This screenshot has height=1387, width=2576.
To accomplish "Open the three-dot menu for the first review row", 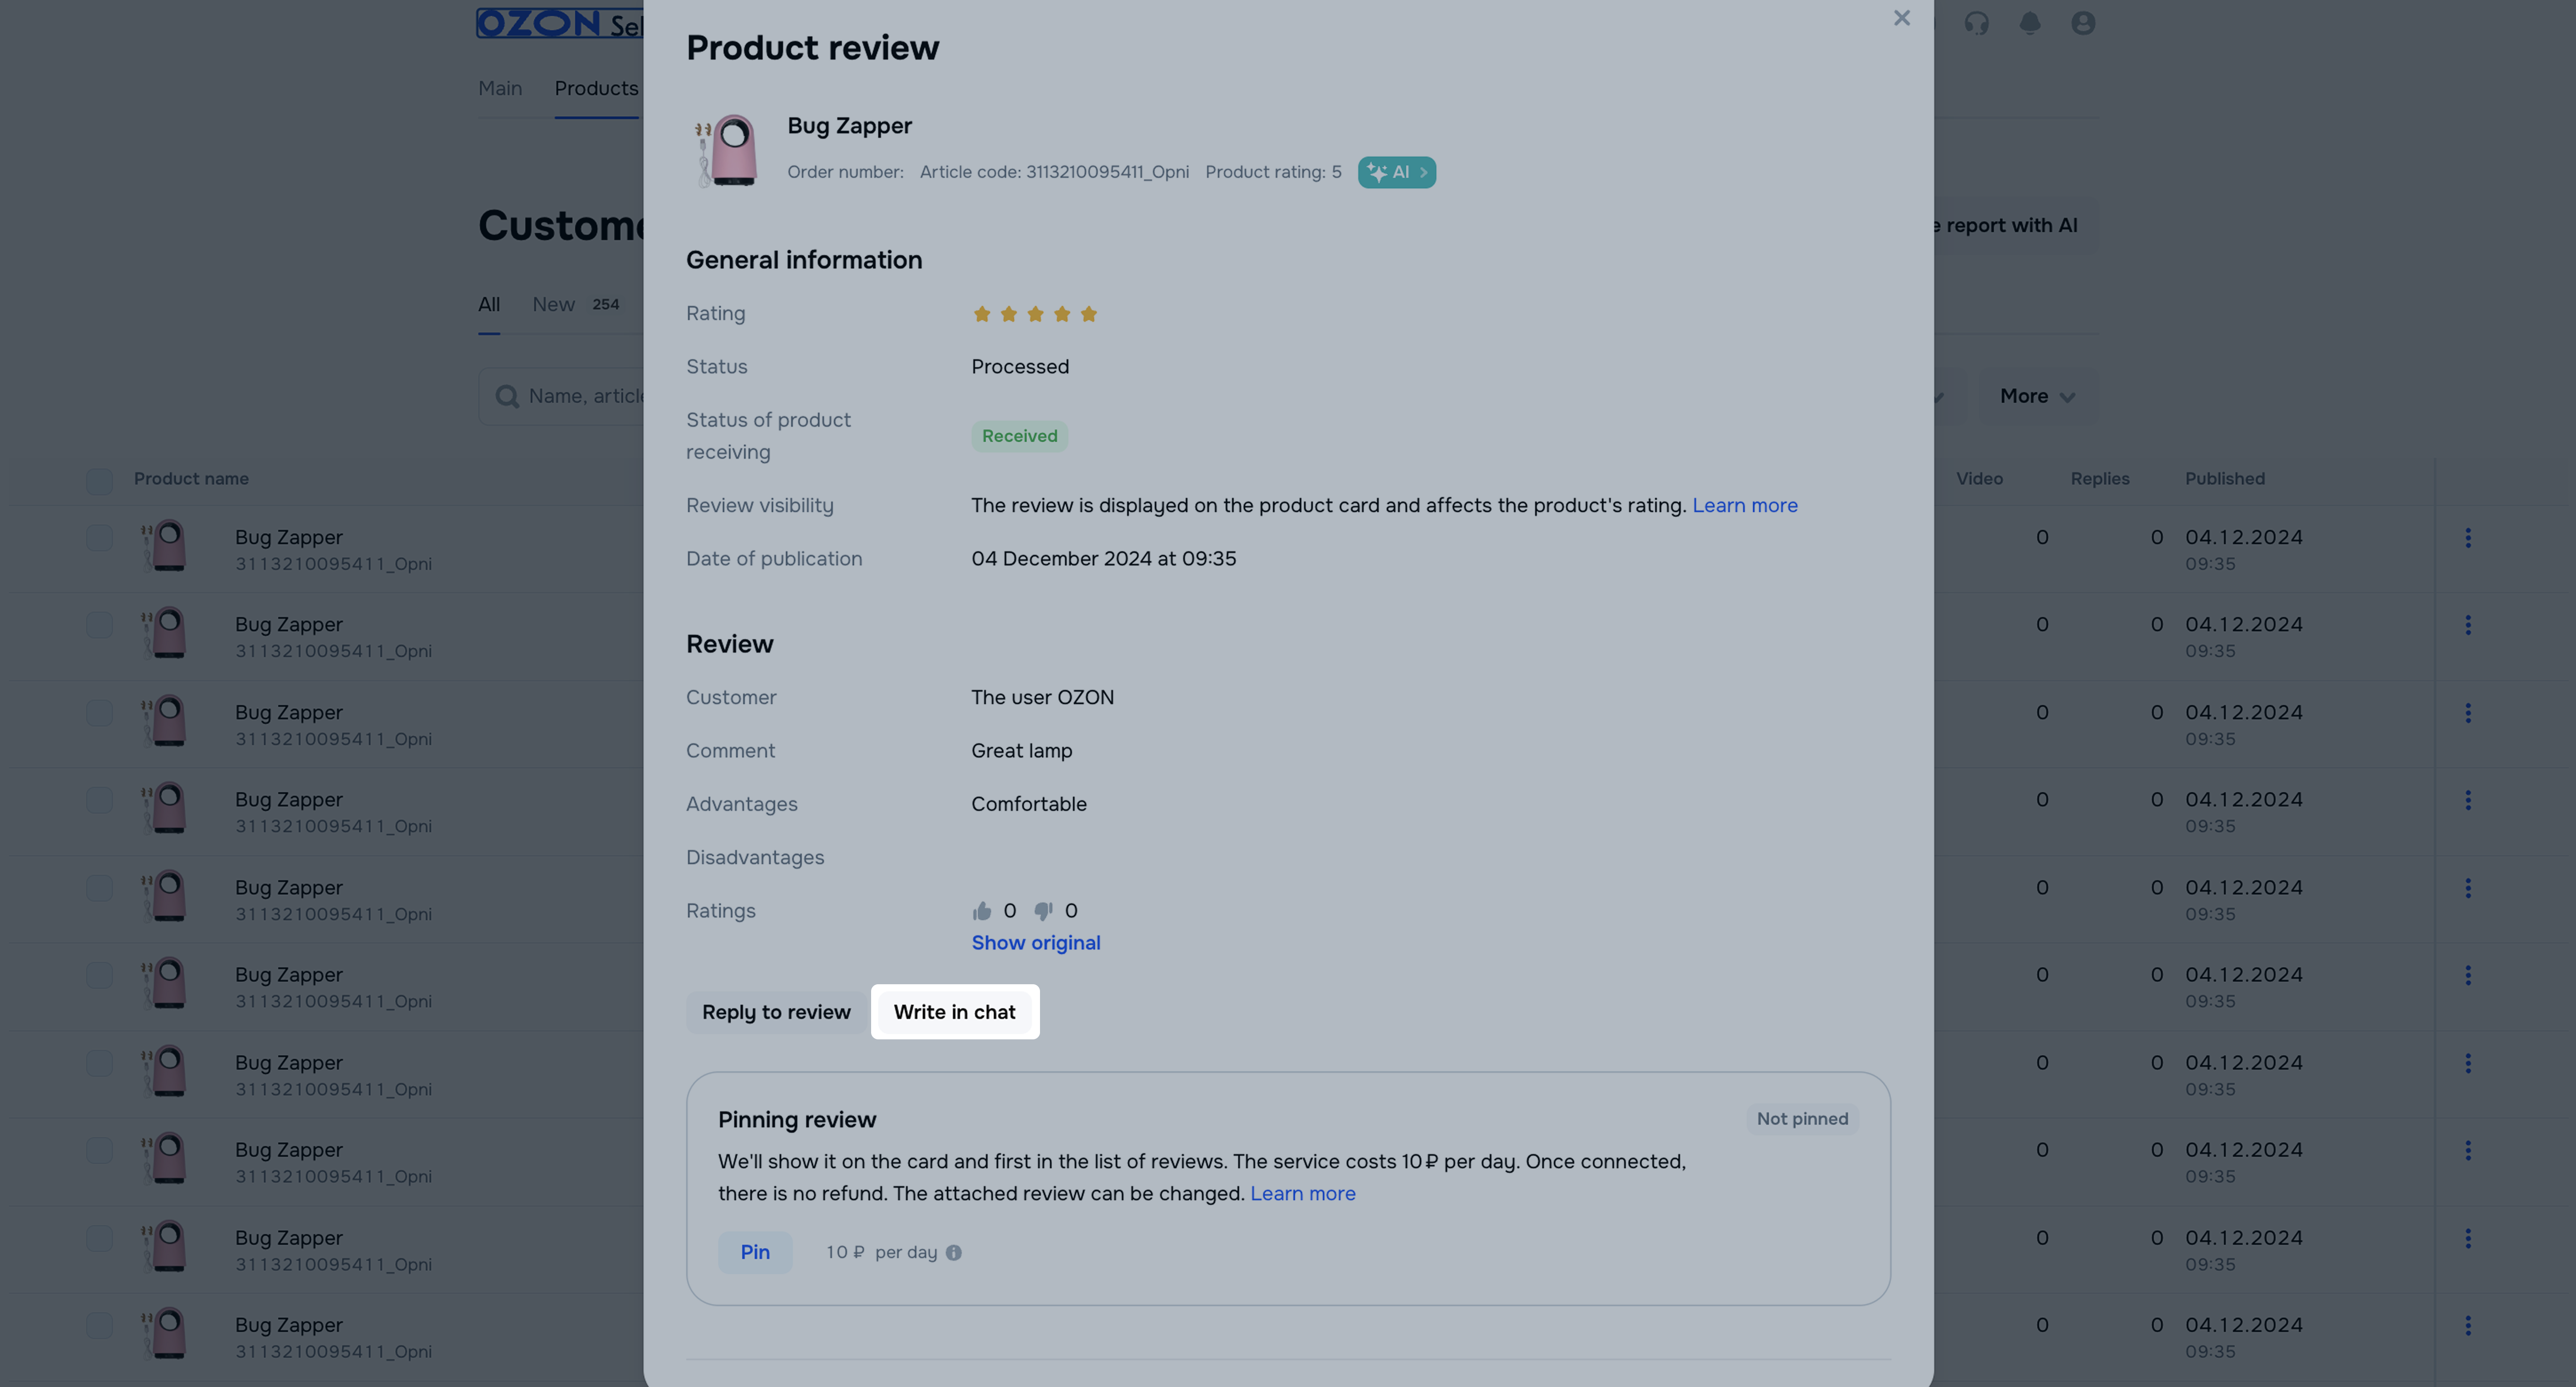I will point(2468,538).
